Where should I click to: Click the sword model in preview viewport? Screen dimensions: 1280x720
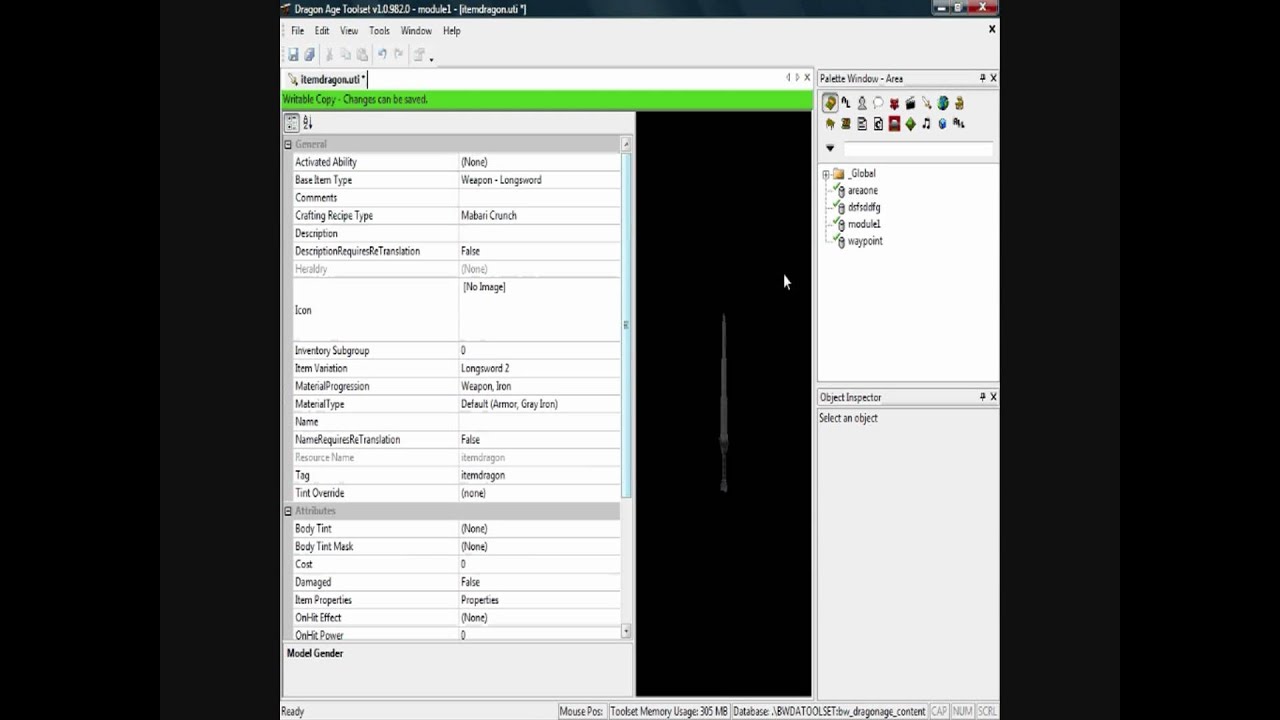(x=723, y=403)
